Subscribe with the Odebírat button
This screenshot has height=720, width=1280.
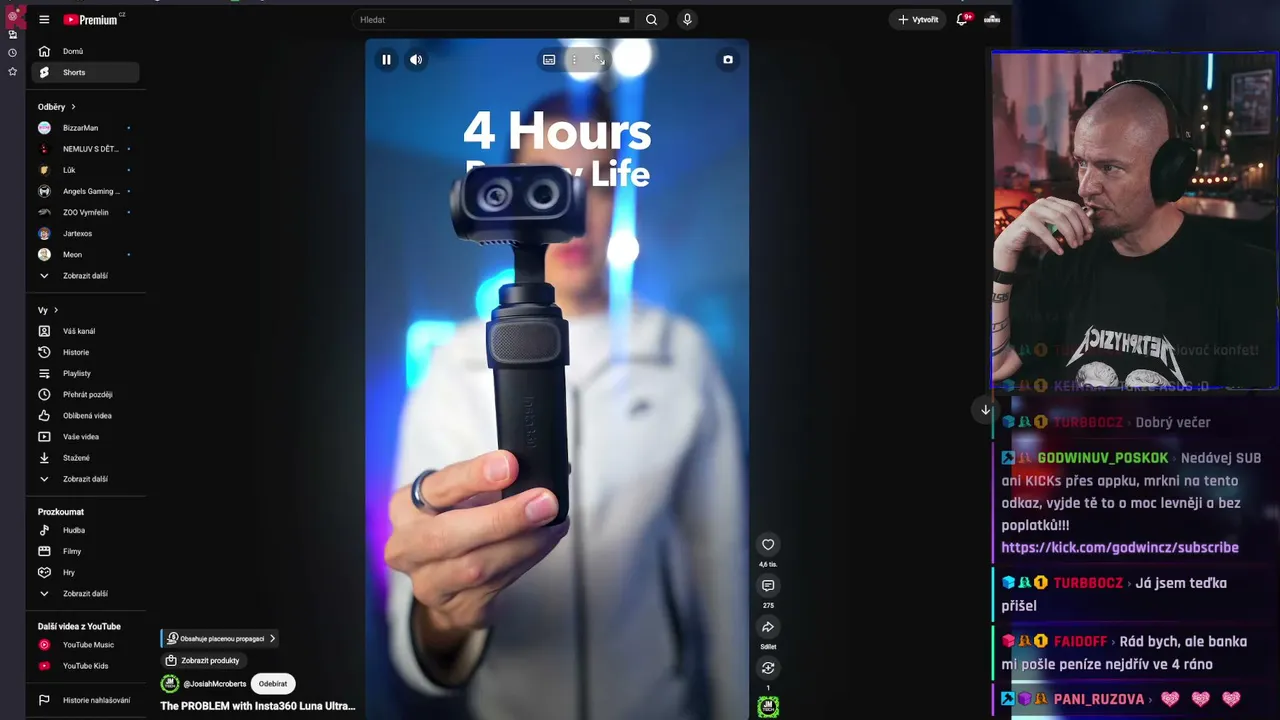click(273, 684)
